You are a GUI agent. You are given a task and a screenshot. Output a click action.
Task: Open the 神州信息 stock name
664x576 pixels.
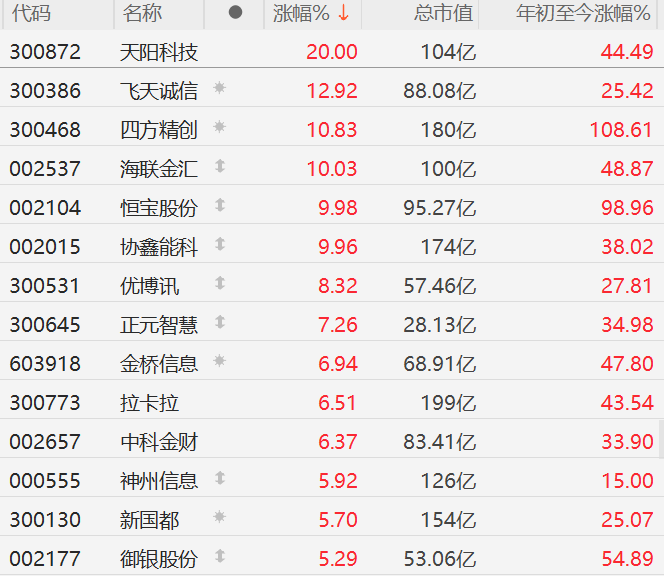point(159,481)
